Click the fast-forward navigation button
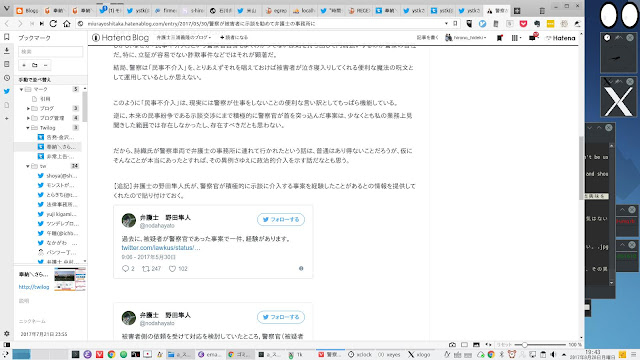This screenshot has width=640, height=360. (42, 24)
